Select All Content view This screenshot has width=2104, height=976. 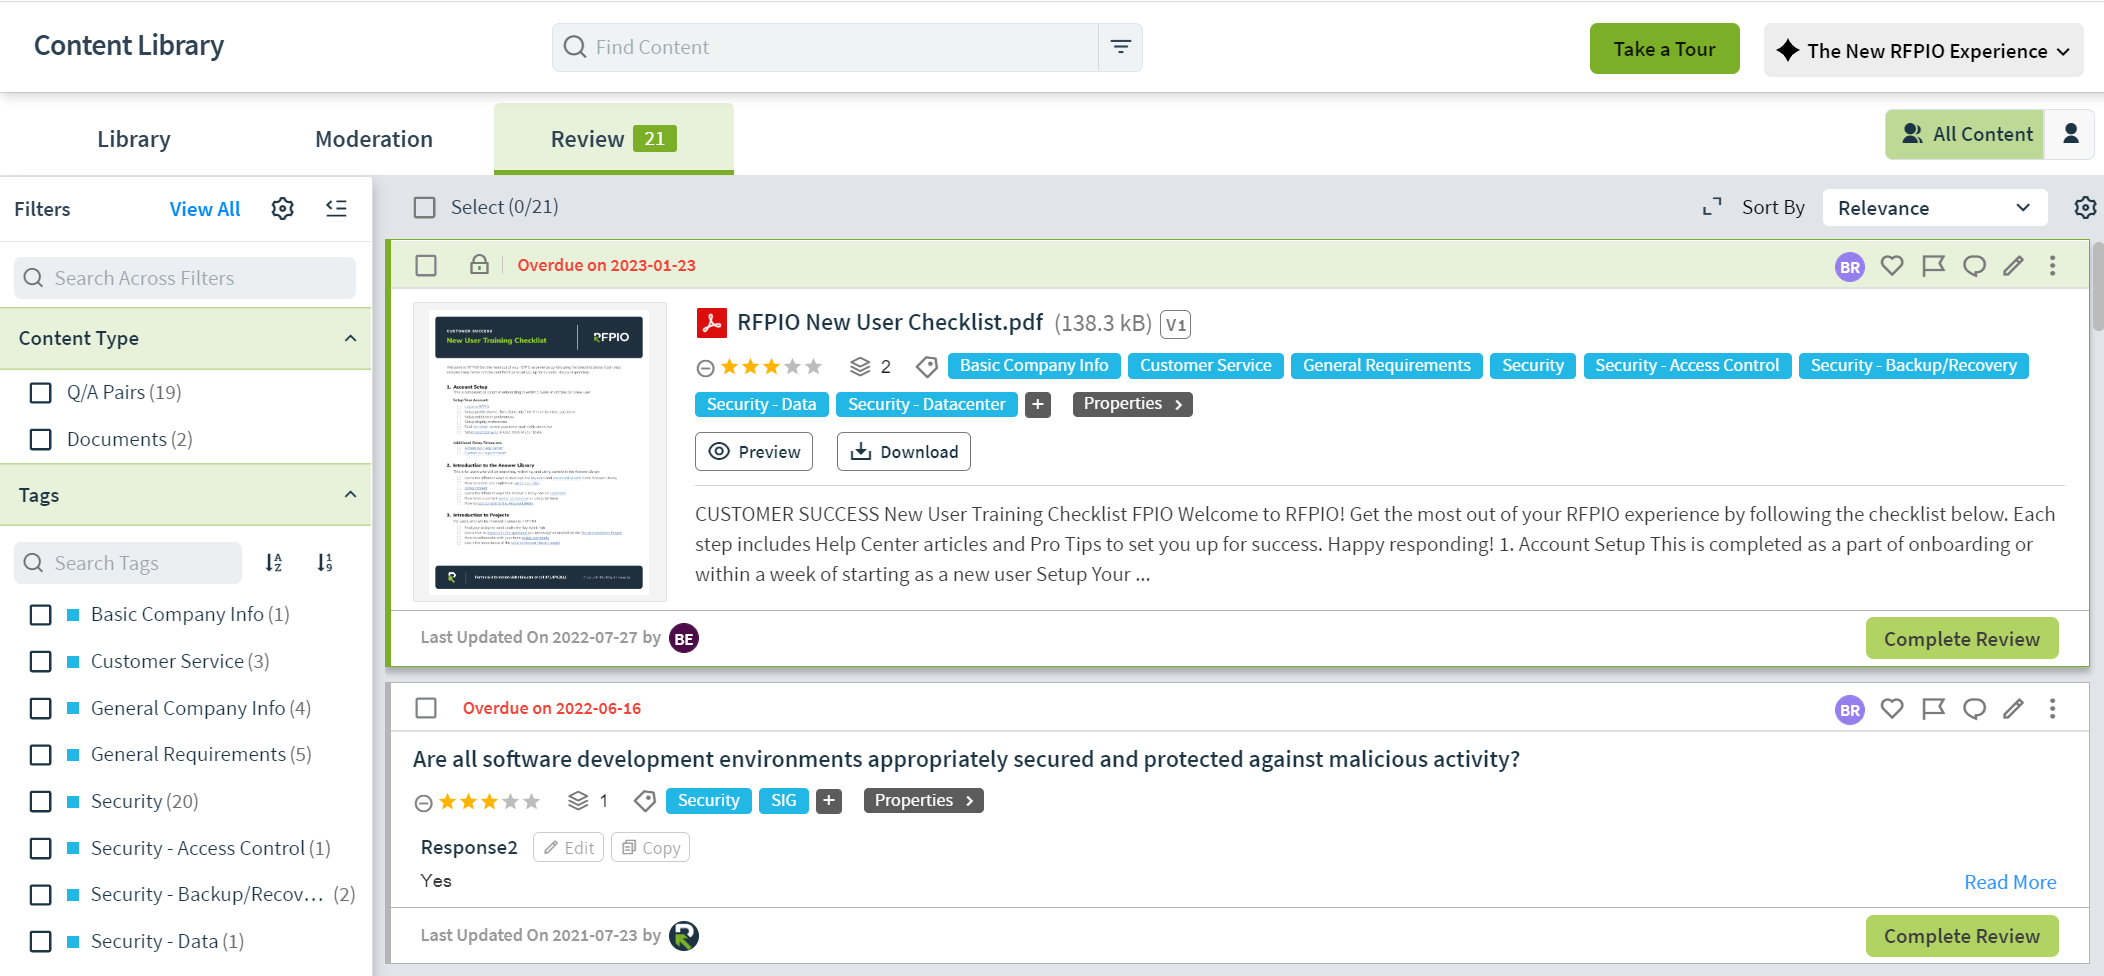click(1966, 134)
